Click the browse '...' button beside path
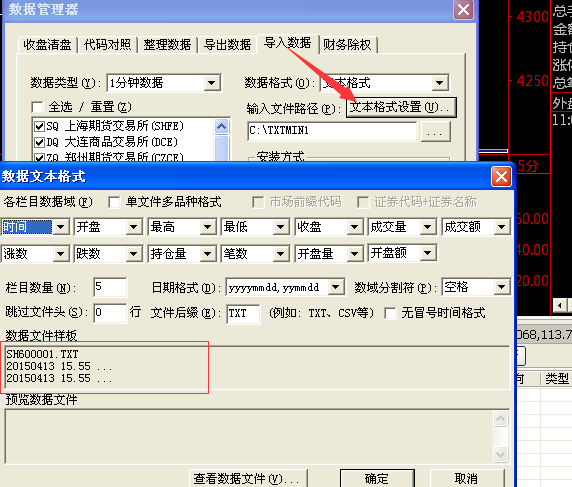 pyautogui.click(x=435, y=132)
